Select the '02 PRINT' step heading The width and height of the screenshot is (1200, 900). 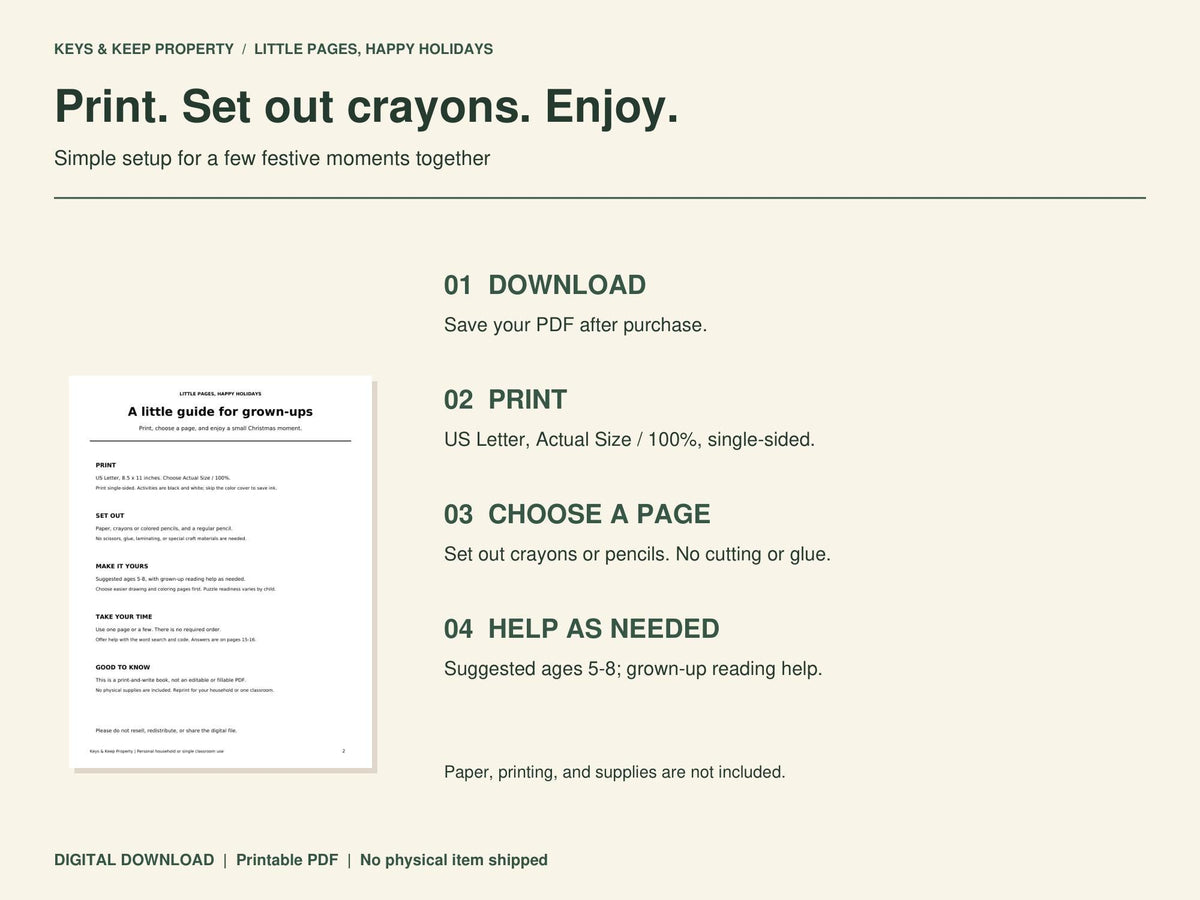(x=505, y=400)
